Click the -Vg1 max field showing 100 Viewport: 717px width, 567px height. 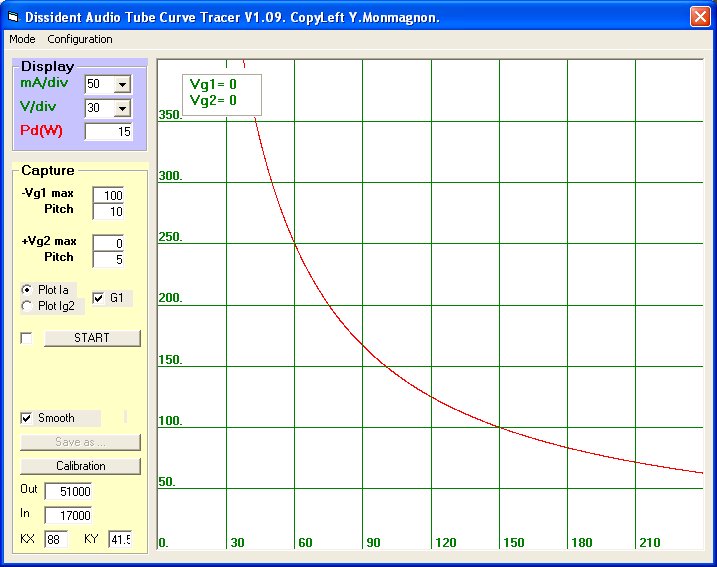(108, 195)
